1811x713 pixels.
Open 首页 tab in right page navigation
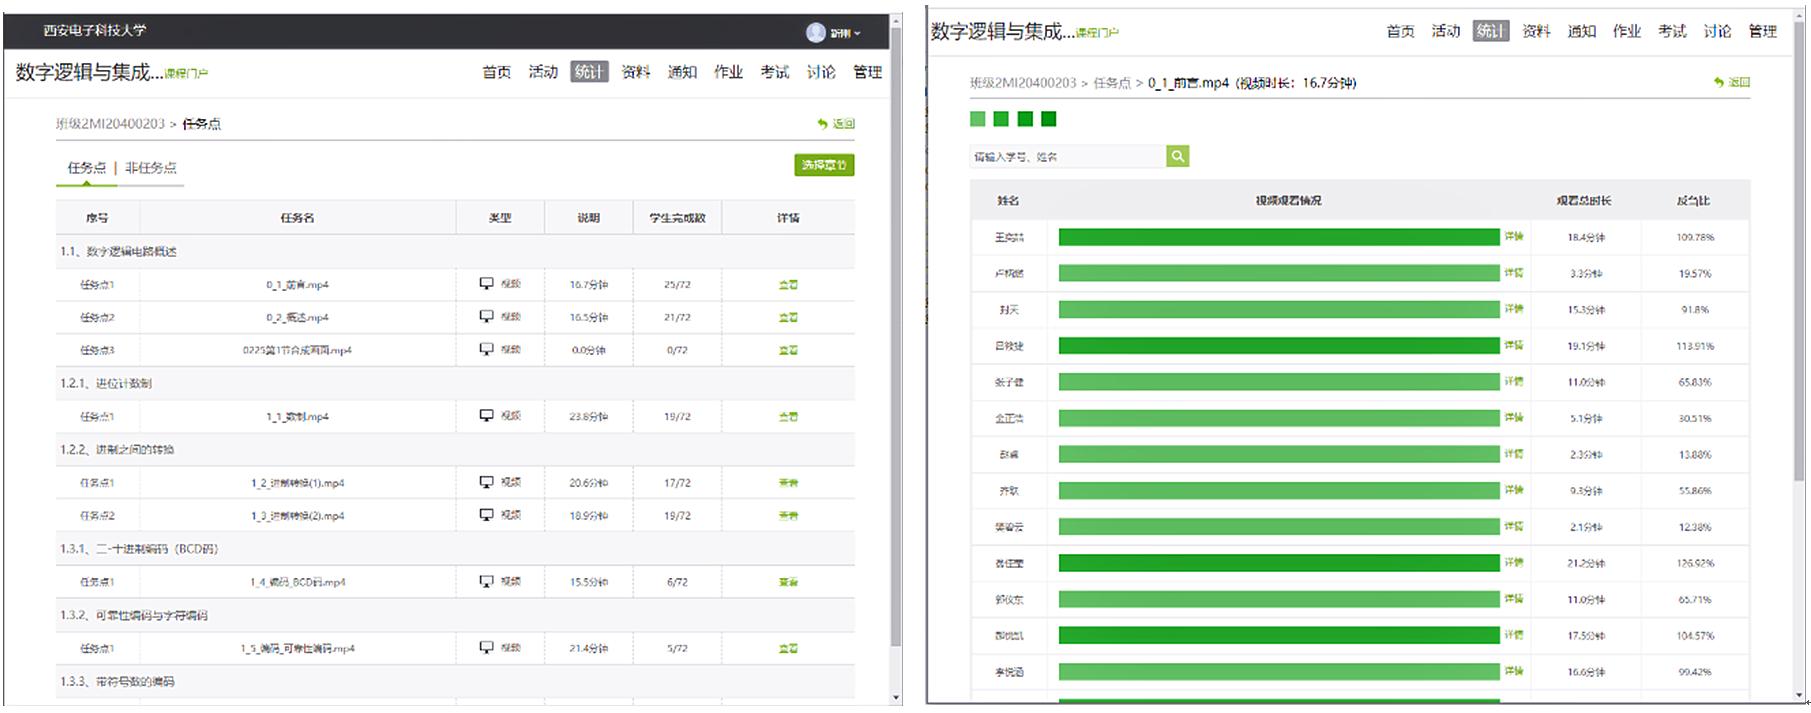click(1400, 31)
